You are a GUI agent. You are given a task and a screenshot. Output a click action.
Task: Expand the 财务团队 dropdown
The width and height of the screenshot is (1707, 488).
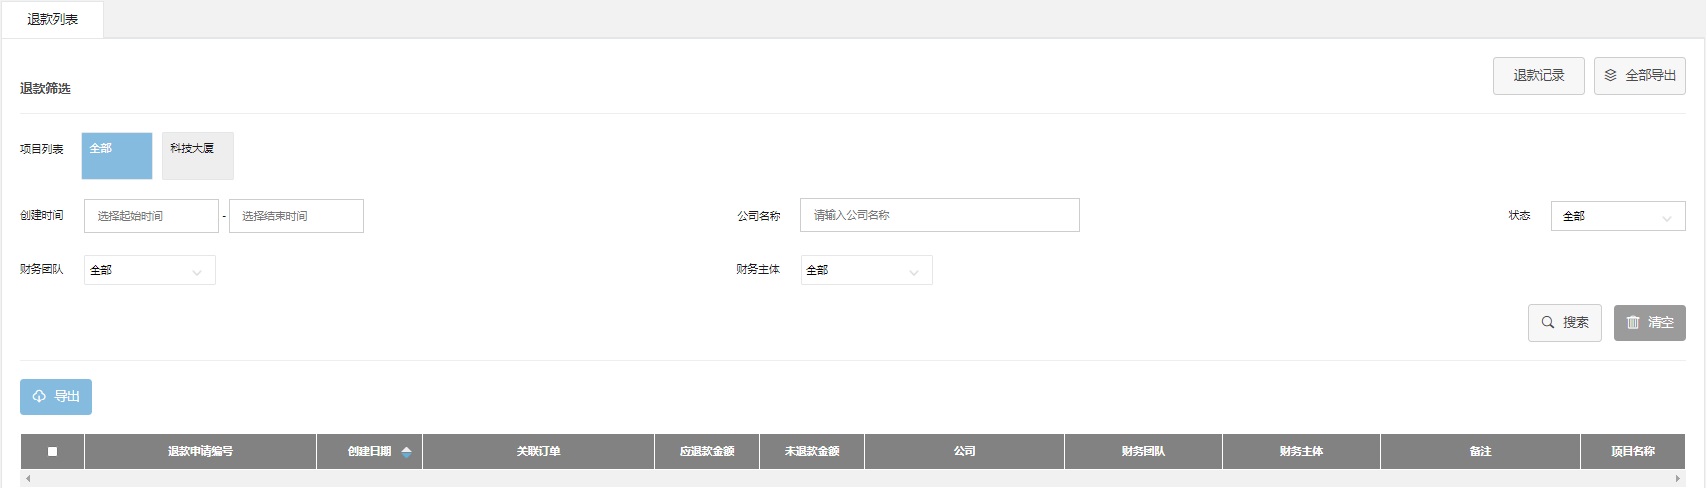click(150, 270)
